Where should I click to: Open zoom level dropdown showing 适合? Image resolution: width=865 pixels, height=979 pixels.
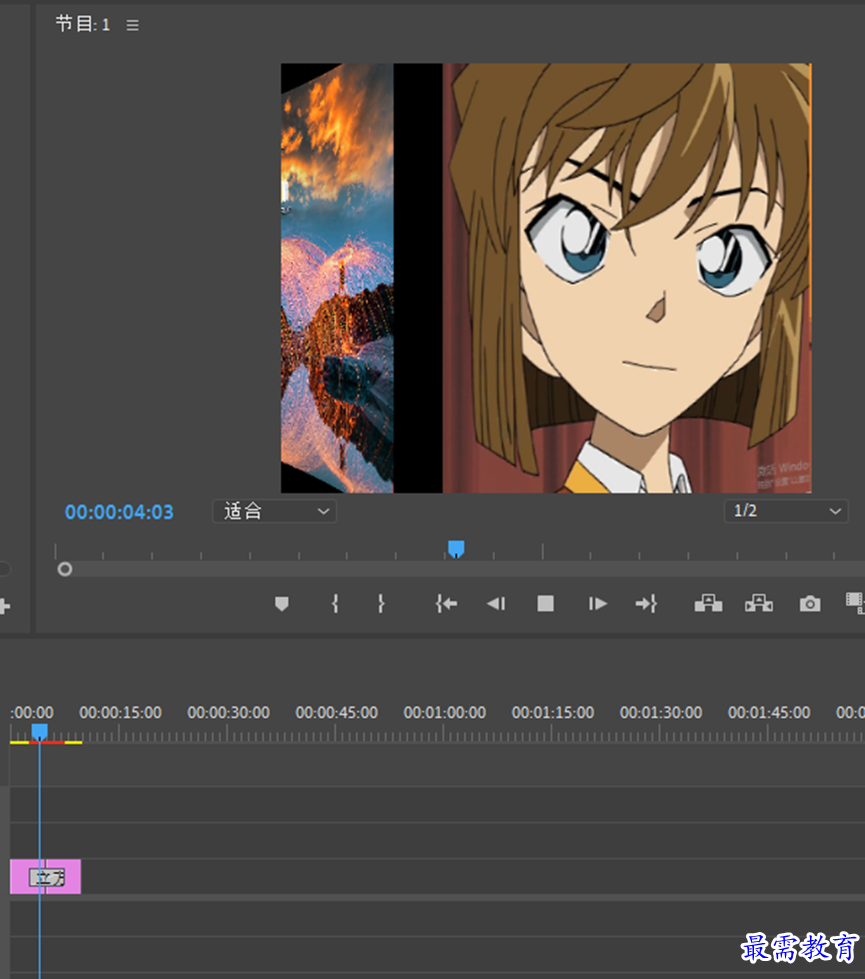(x=275, y=511)
